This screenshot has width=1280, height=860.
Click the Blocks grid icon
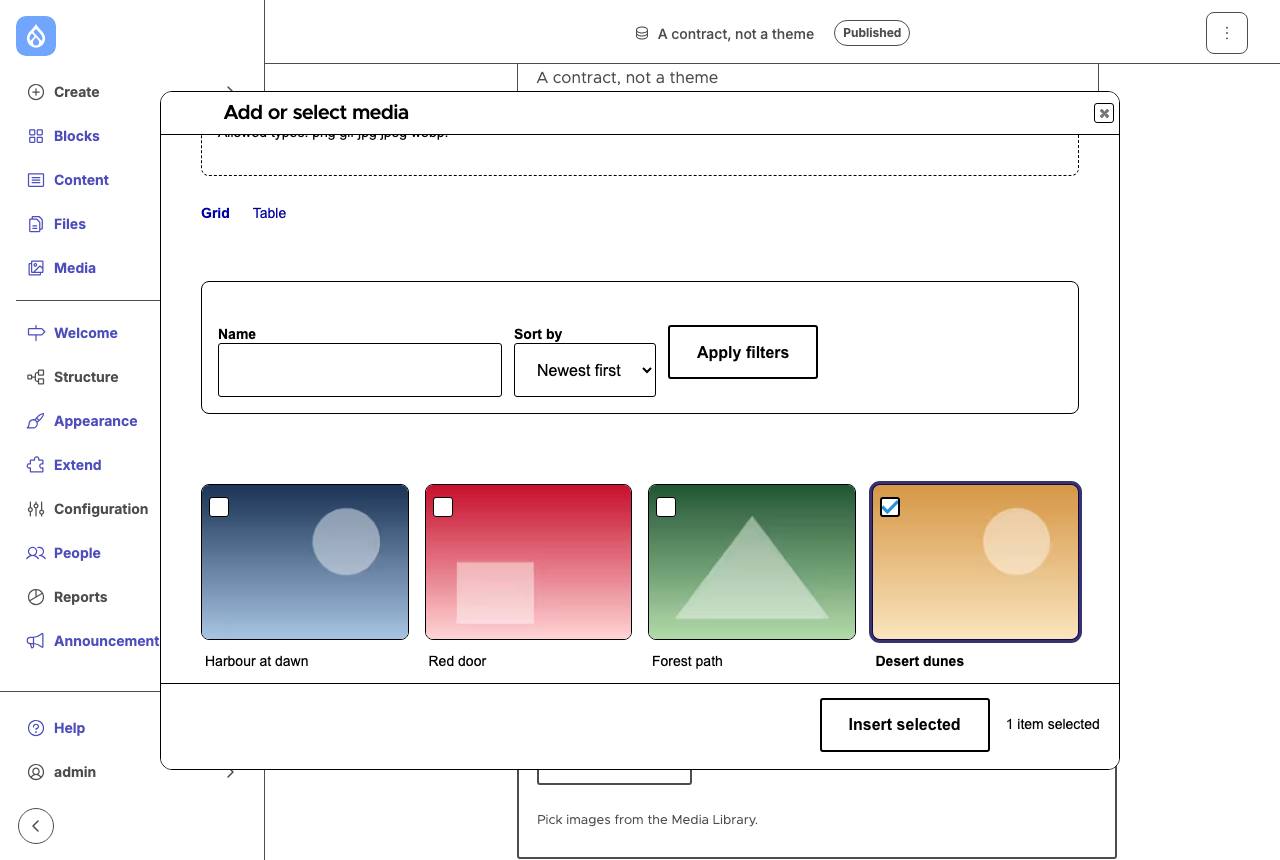(x=36, y=136)
